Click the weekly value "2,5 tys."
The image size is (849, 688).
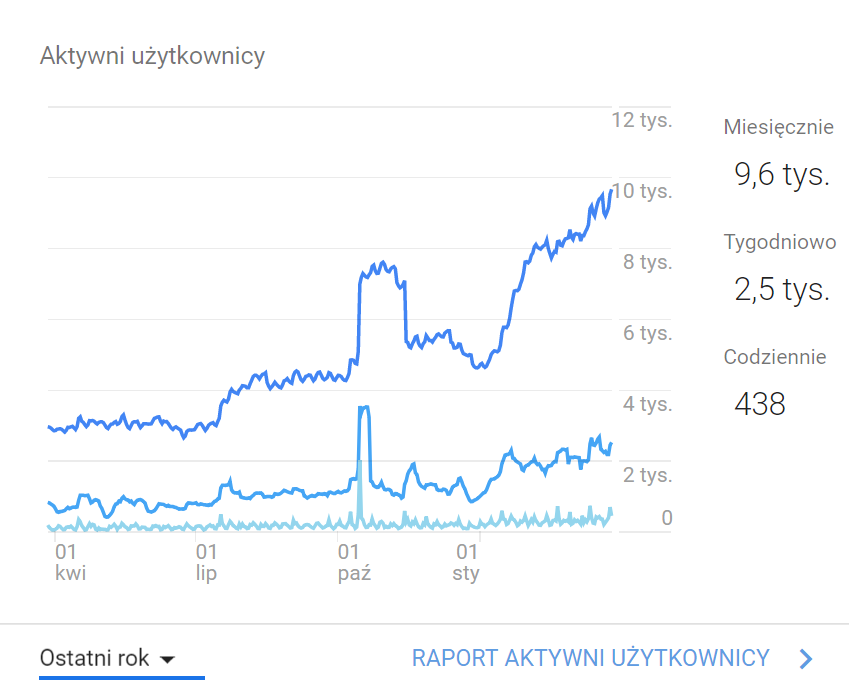pyautogui.click(x=782, y=289)
